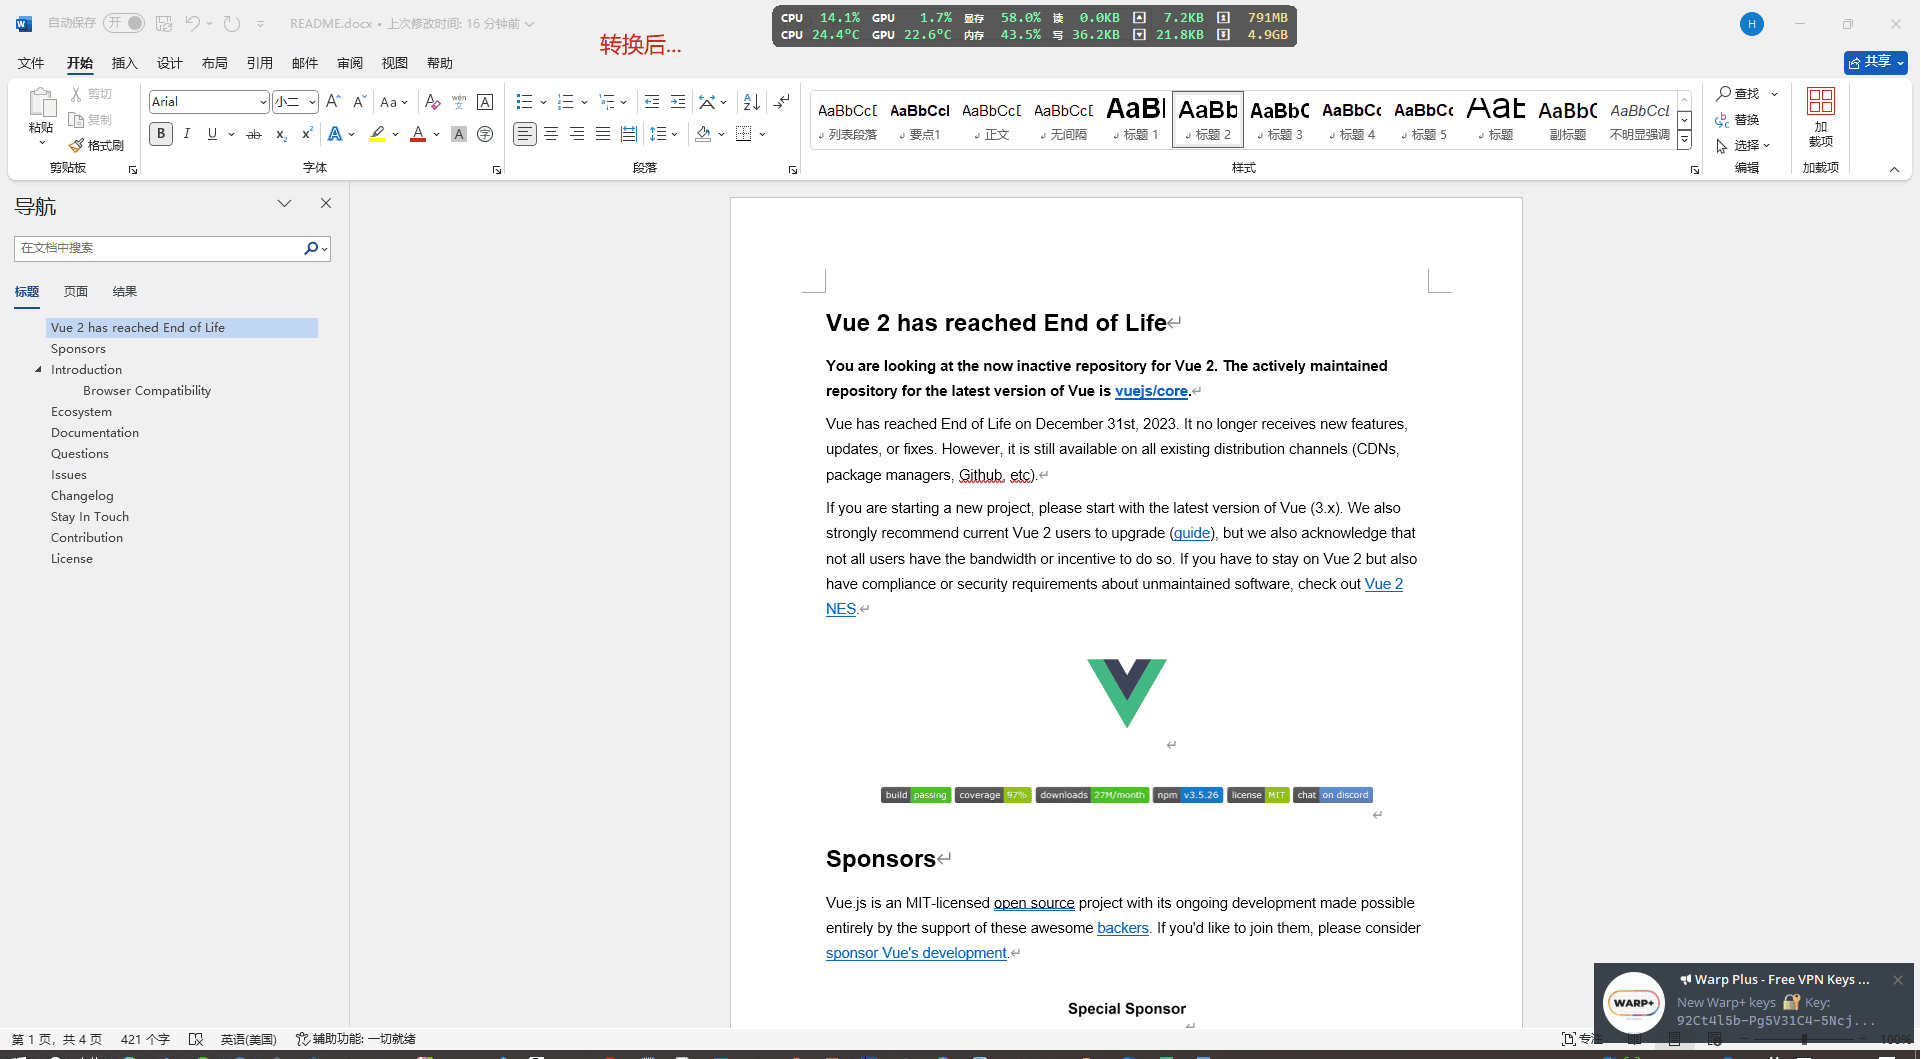Toggle strikethrough formatting
Viewport: 1921px width, 1059px height.
(254, 134)
